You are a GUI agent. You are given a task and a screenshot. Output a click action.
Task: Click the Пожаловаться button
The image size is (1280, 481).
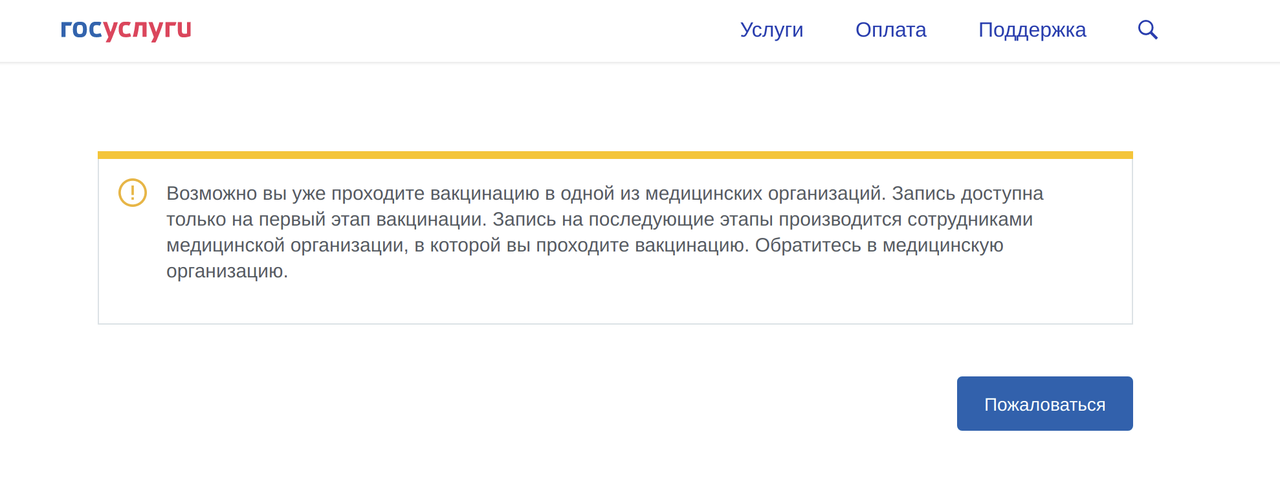point(1045,404)
